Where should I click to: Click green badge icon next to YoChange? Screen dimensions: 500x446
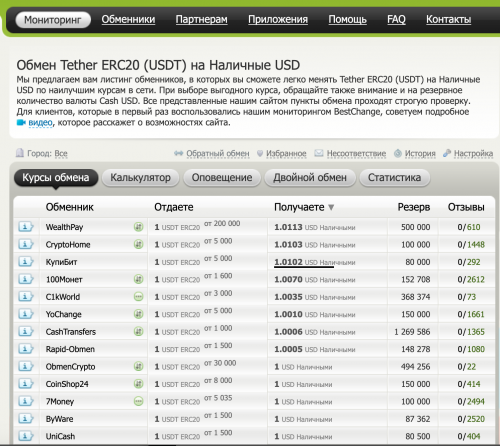coord(138,314)
